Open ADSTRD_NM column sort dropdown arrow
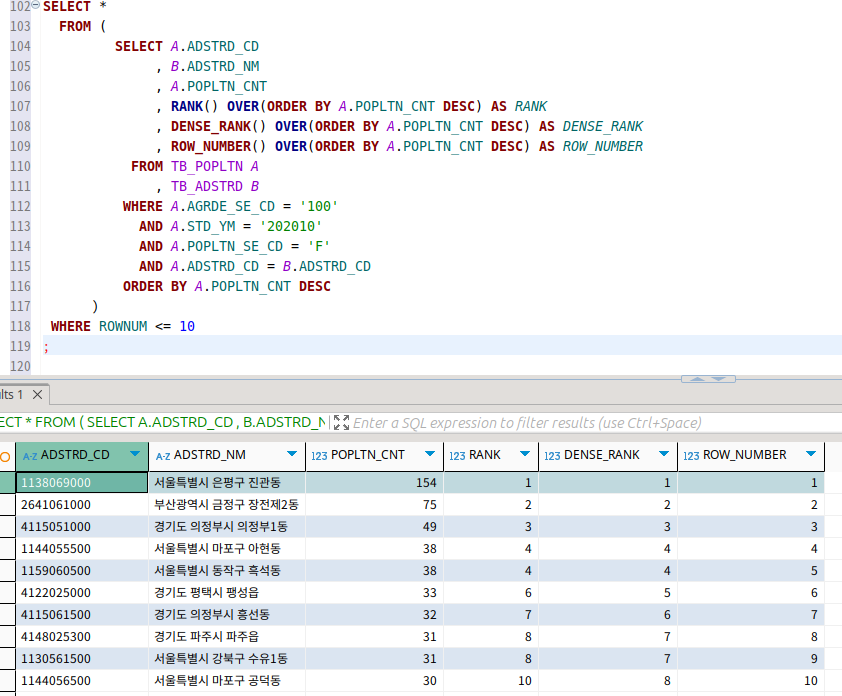Image resolution: width=842 pixels, height=696 pixels. tap(292, 454)
